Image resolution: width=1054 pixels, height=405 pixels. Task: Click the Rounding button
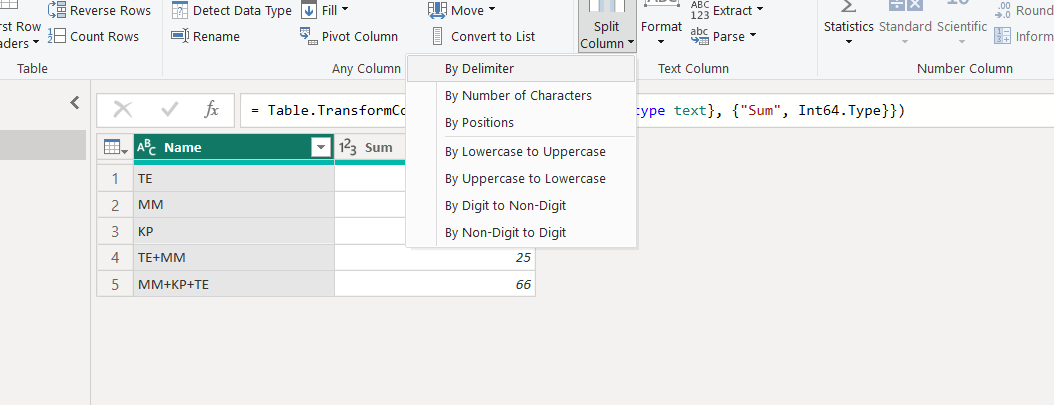pyautogui.click(x=1023, y=11)
